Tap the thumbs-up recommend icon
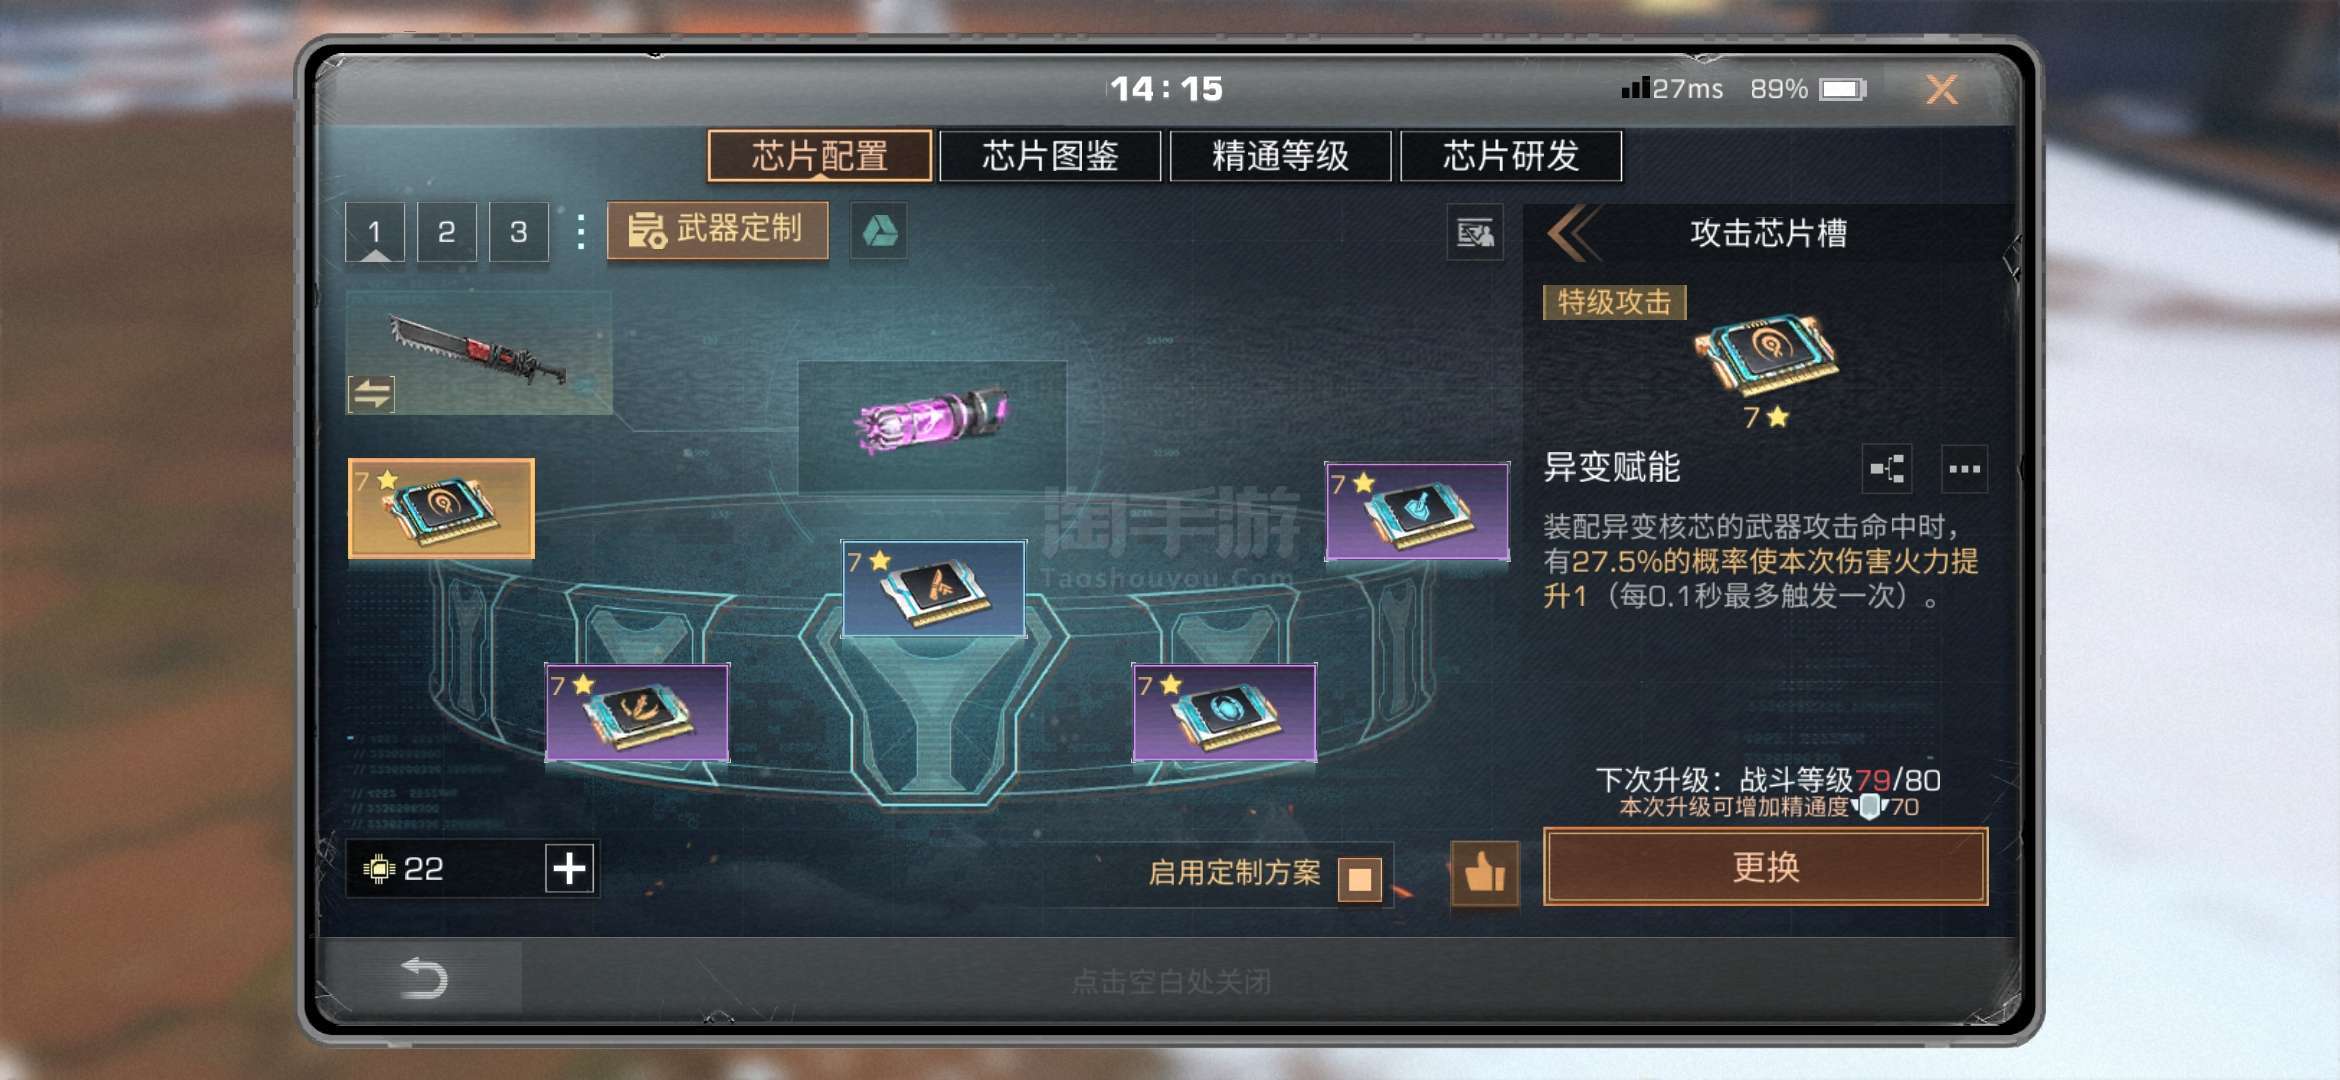The height and width of the screenshot is (1080, 2340). [1484, 873]
